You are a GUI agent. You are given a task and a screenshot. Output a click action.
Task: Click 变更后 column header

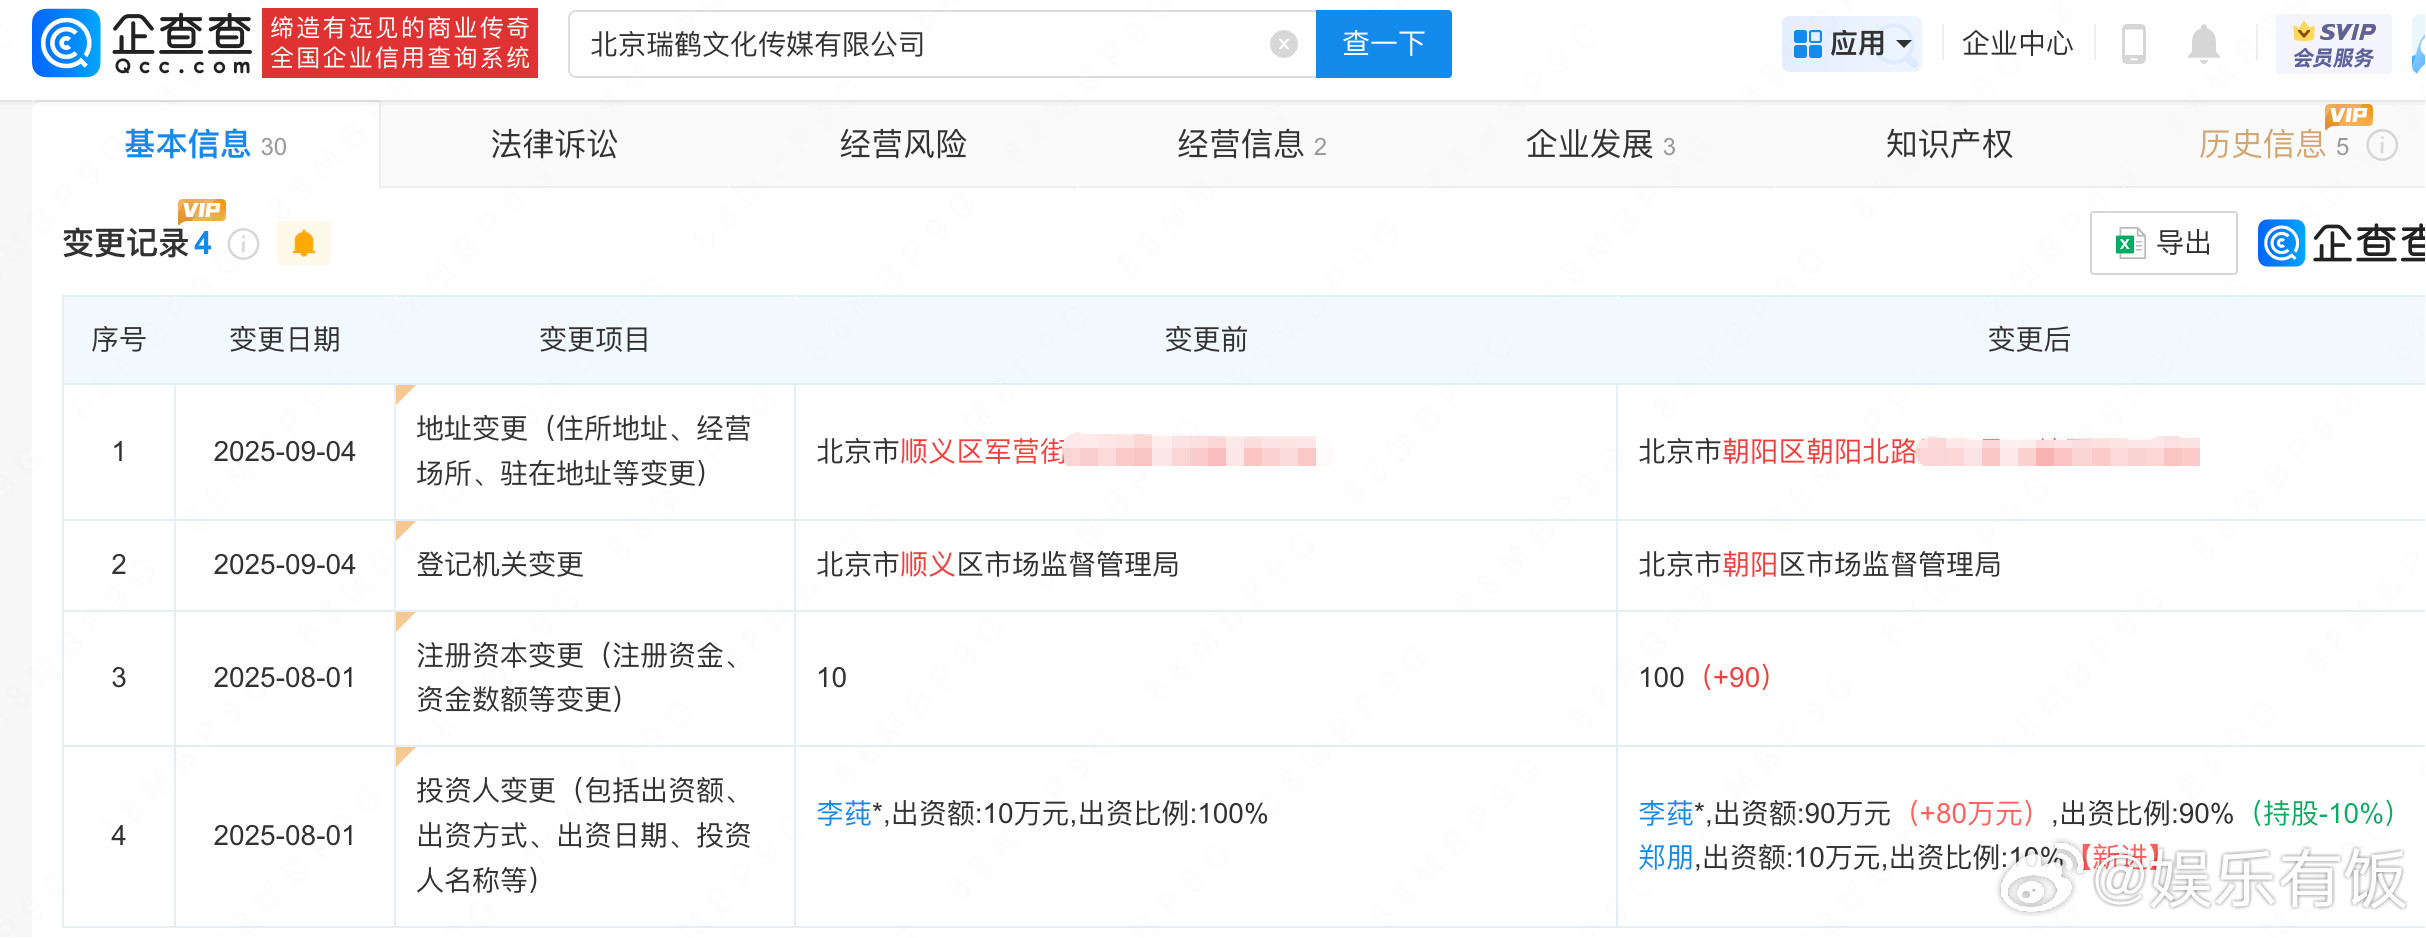pos(2029,340)
